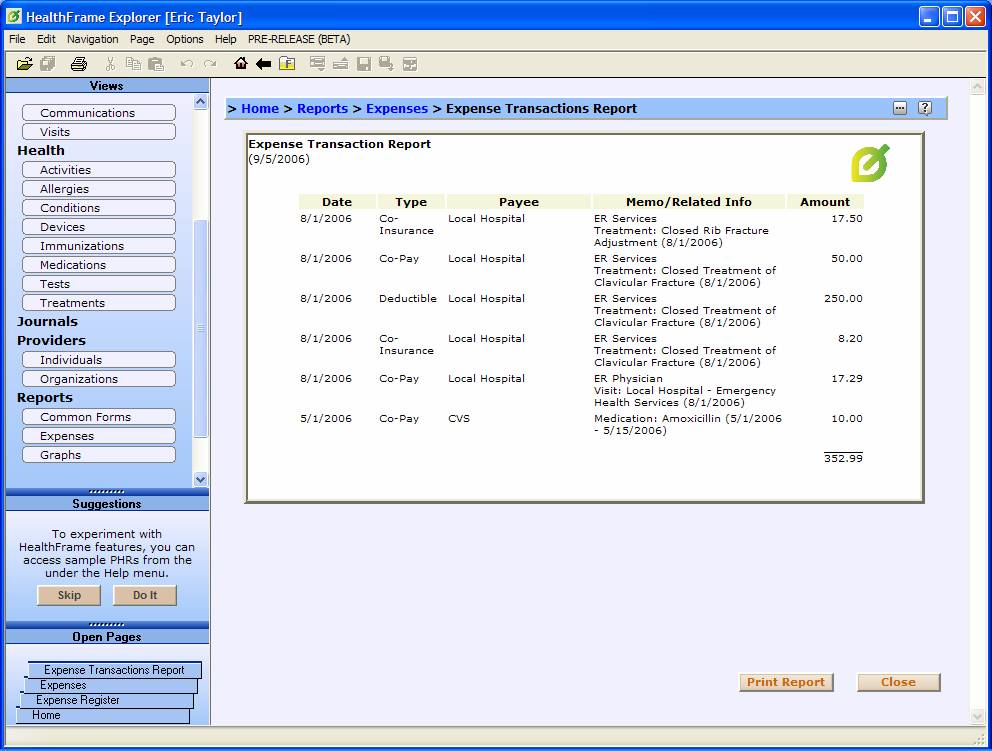Click the black Back arrow icon
Viewport: 992px width, 751px height.
click(263, 64)
